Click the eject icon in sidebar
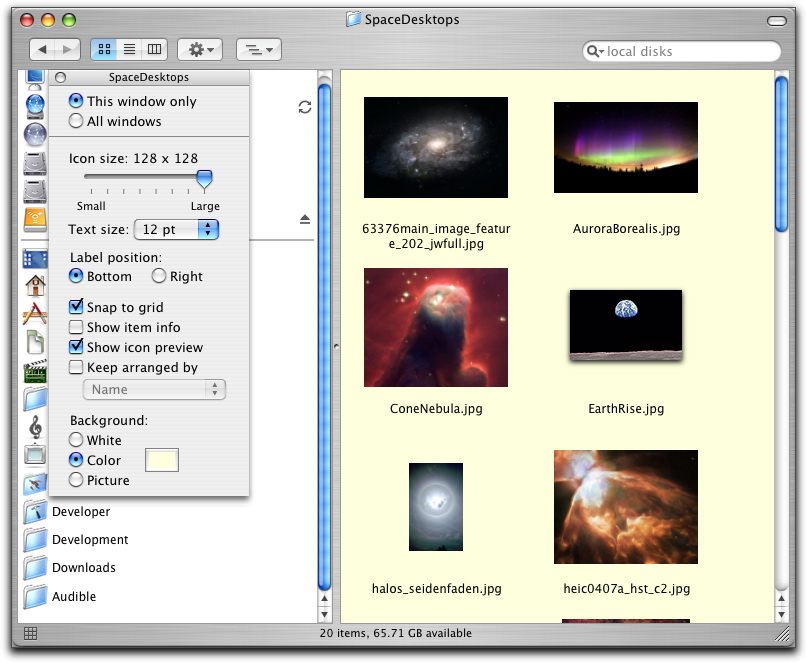 point(305,219)
